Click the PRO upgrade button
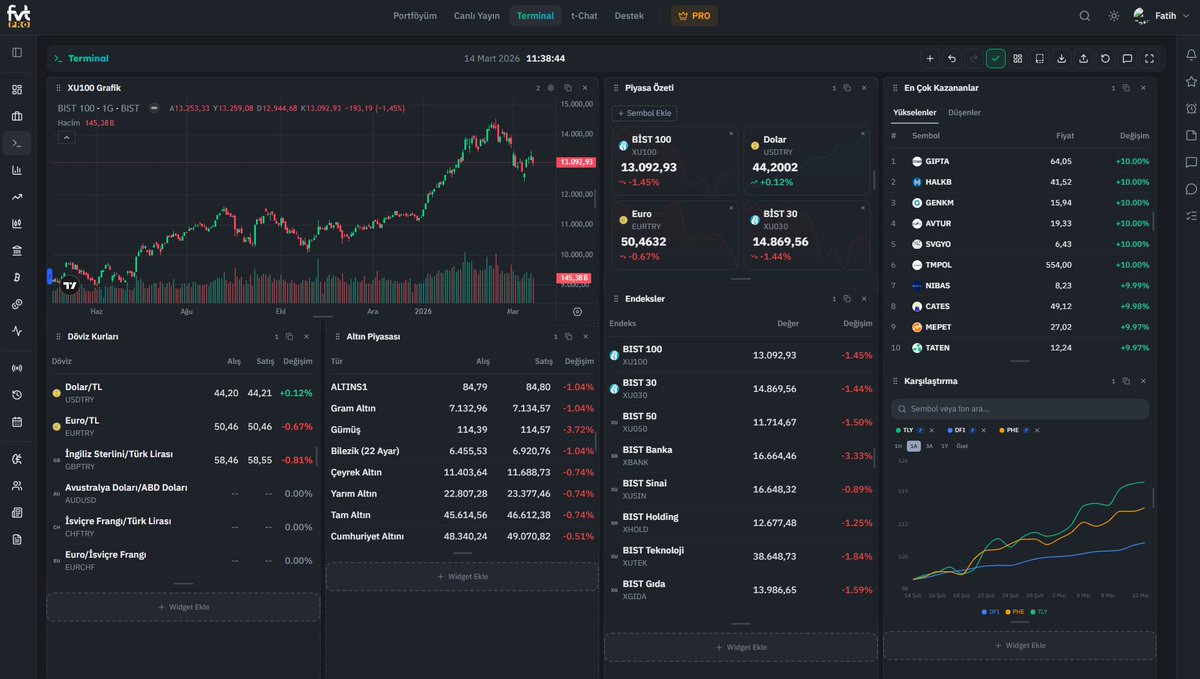This screenshot has width=1200, height=679. 694,16
